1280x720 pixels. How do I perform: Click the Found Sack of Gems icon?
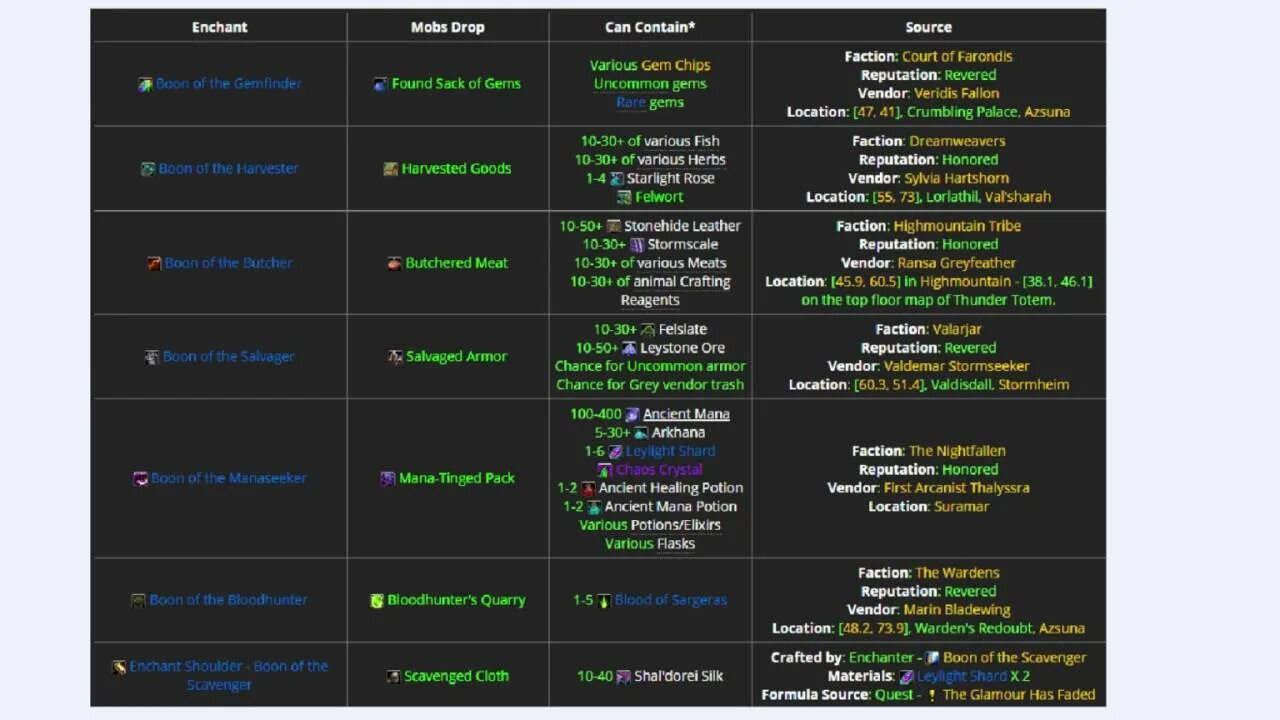(380, 84)
